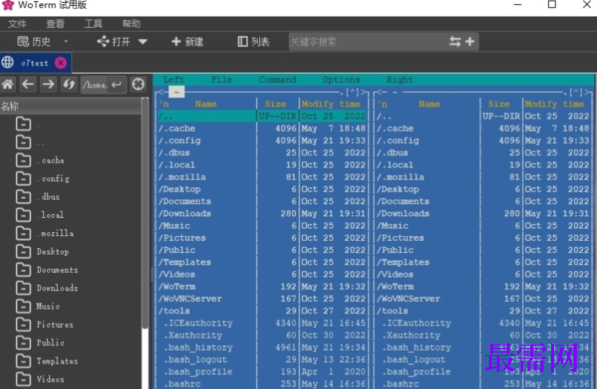
Task: Select /Downloads in left panel
Action: tap(262, 214)
